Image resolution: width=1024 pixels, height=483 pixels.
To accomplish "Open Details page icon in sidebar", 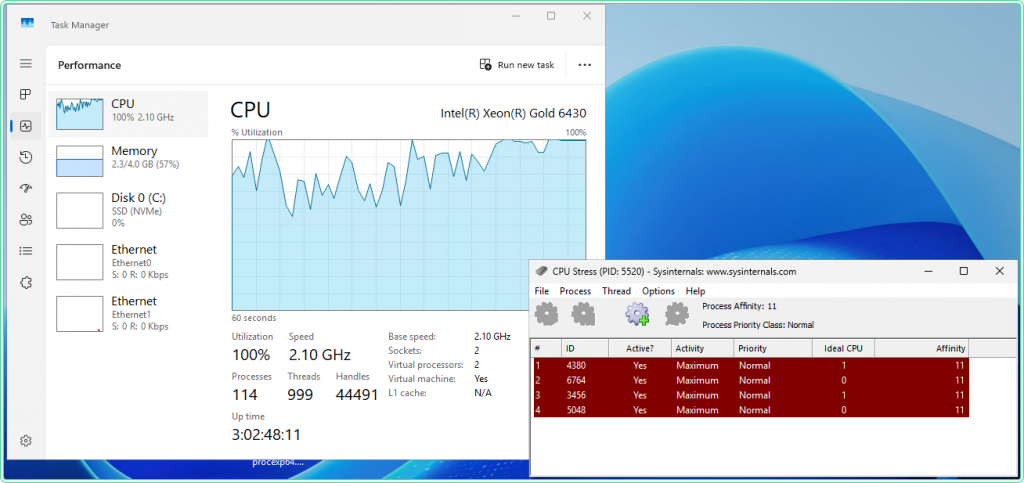I will (x=25, y=251).
